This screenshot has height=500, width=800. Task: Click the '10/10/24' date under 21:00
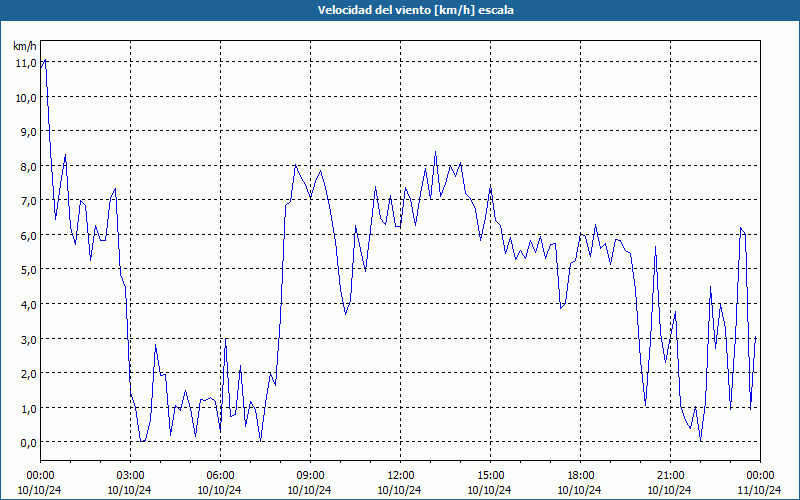click(670, 490)
